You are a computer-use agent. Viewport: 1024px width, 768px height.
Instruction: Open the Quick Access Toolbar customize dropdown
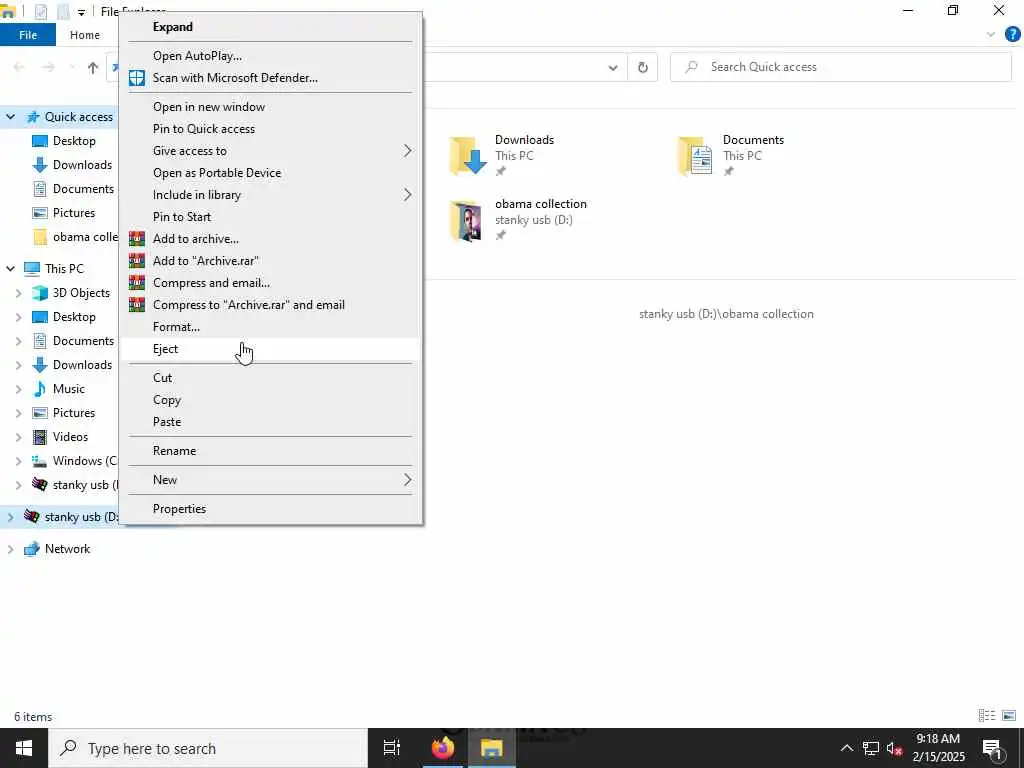(x=81, y=12)
